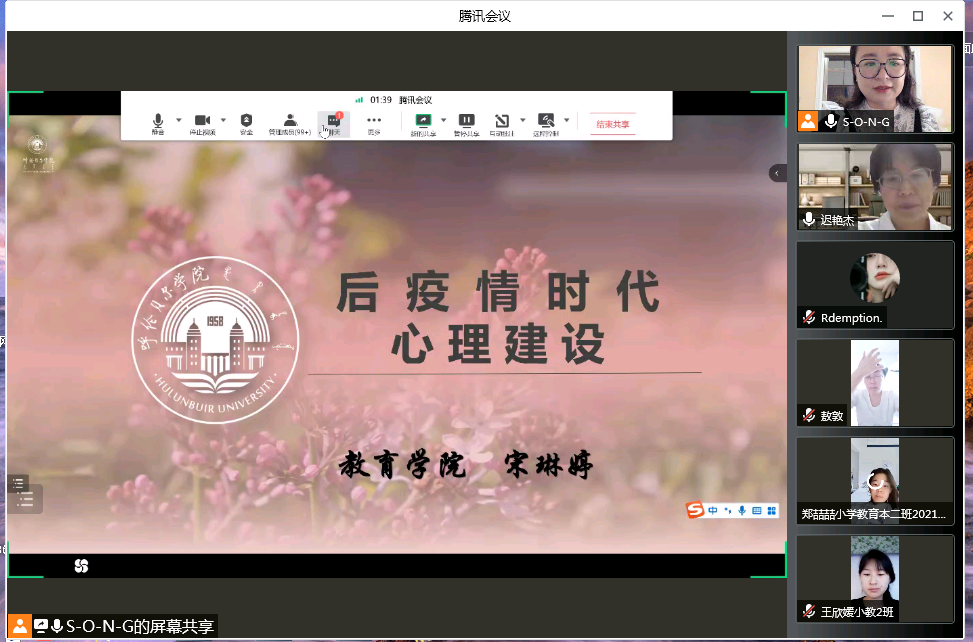Click the Sogou input method S icon
Image resolution: width=973 pixels, height=642 pixels.
click(695, 511)
